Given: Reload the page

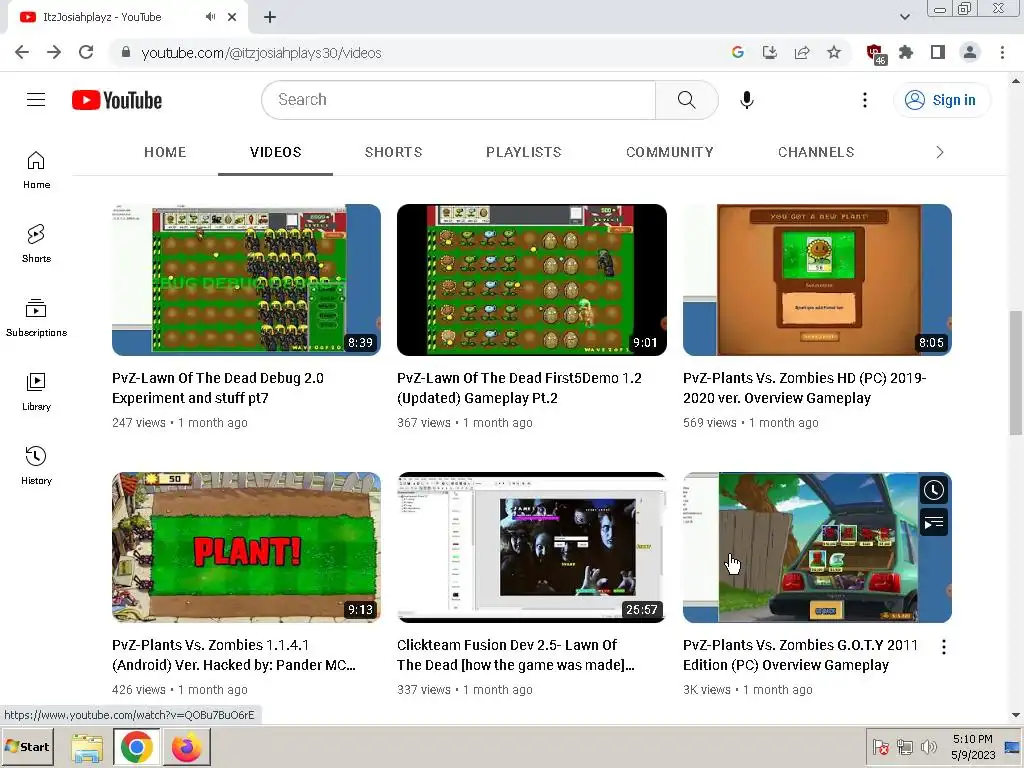Looking at the screenshot, I should [x=86, y=52].
